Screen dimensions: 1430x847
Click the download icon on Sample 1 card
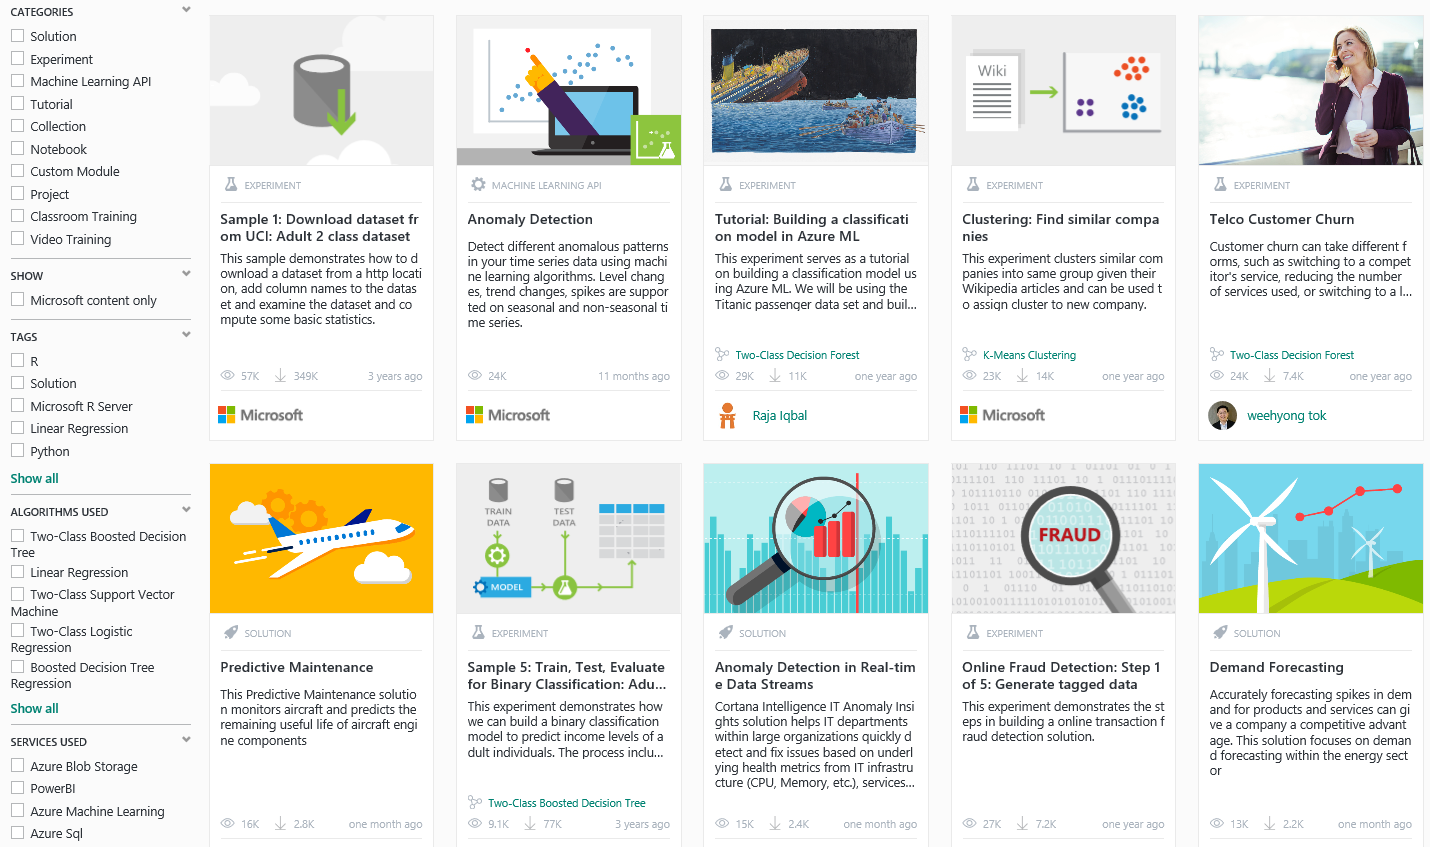click(281, 376)
